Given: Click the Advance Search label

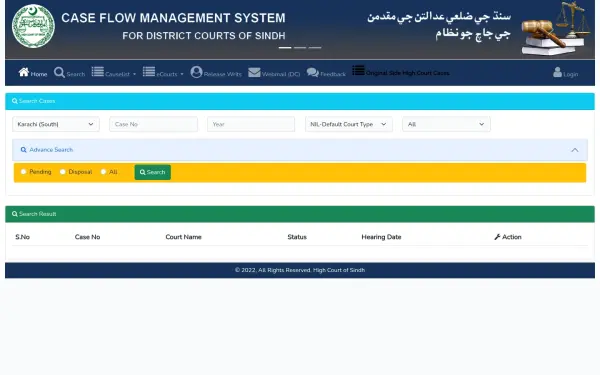Looking at the screenshot, I should tap(51, 150).
